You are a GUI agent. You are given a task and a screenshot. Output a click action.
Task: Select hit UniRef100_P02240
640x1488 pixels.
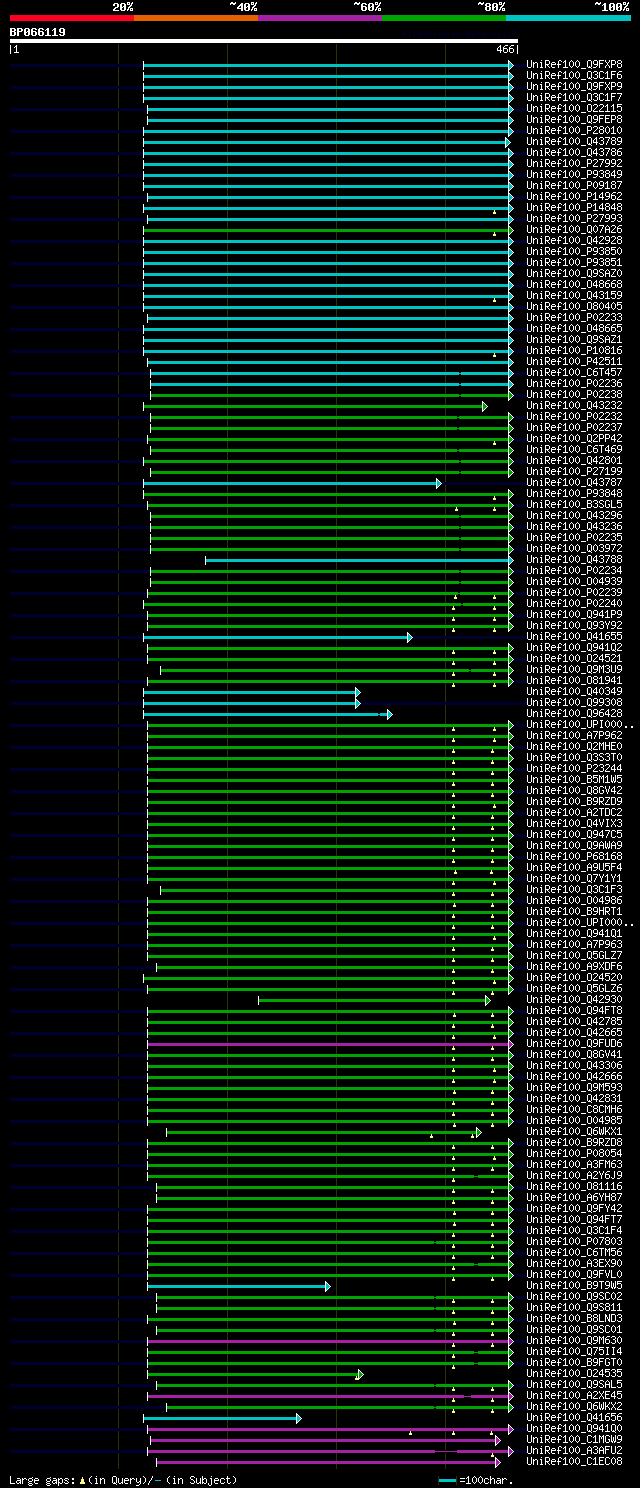coord(574,604)
